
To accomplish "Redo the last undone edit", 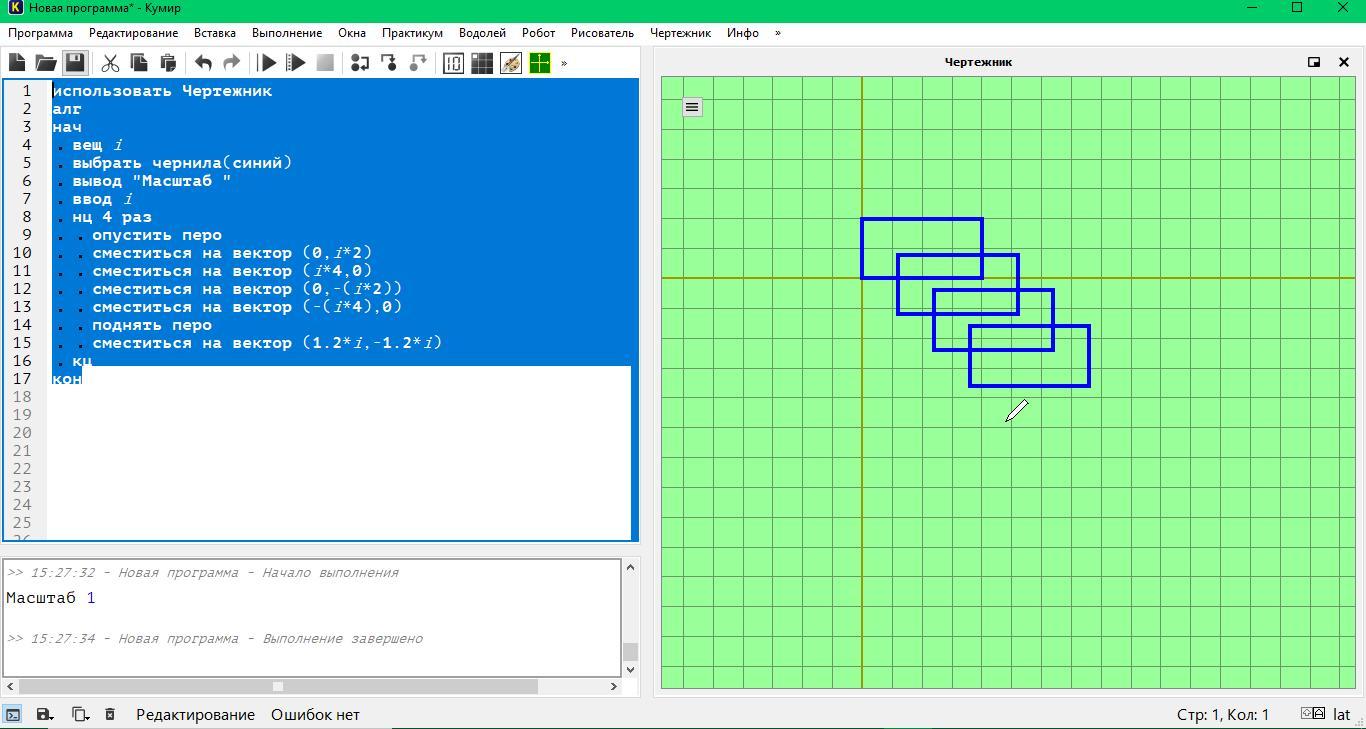I will click(x=232, y=63).
